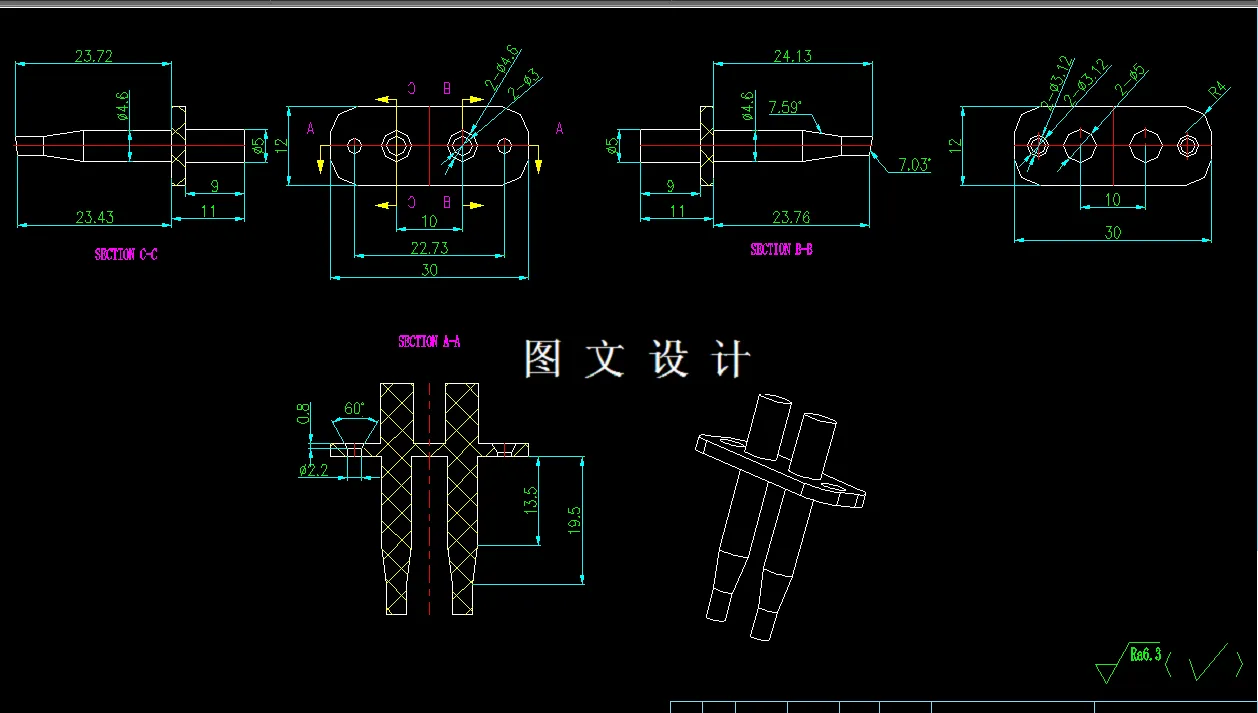The height and width of the screenshot is (713, 1258).
Task: Click the 2-Ø4.6 hole callout
Action: (500, 63)
